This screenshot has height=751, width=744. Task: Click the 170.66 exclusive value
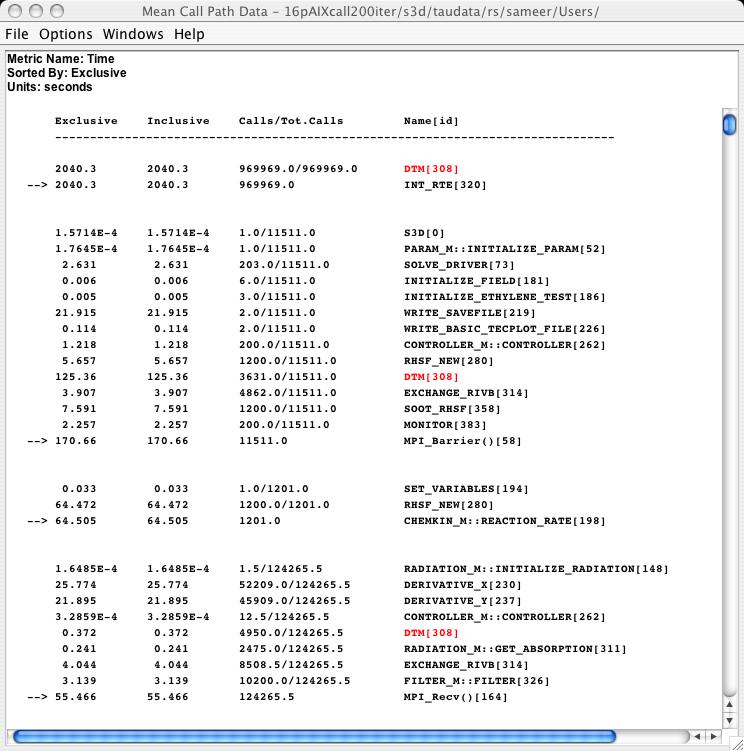(x=76, y=441)
